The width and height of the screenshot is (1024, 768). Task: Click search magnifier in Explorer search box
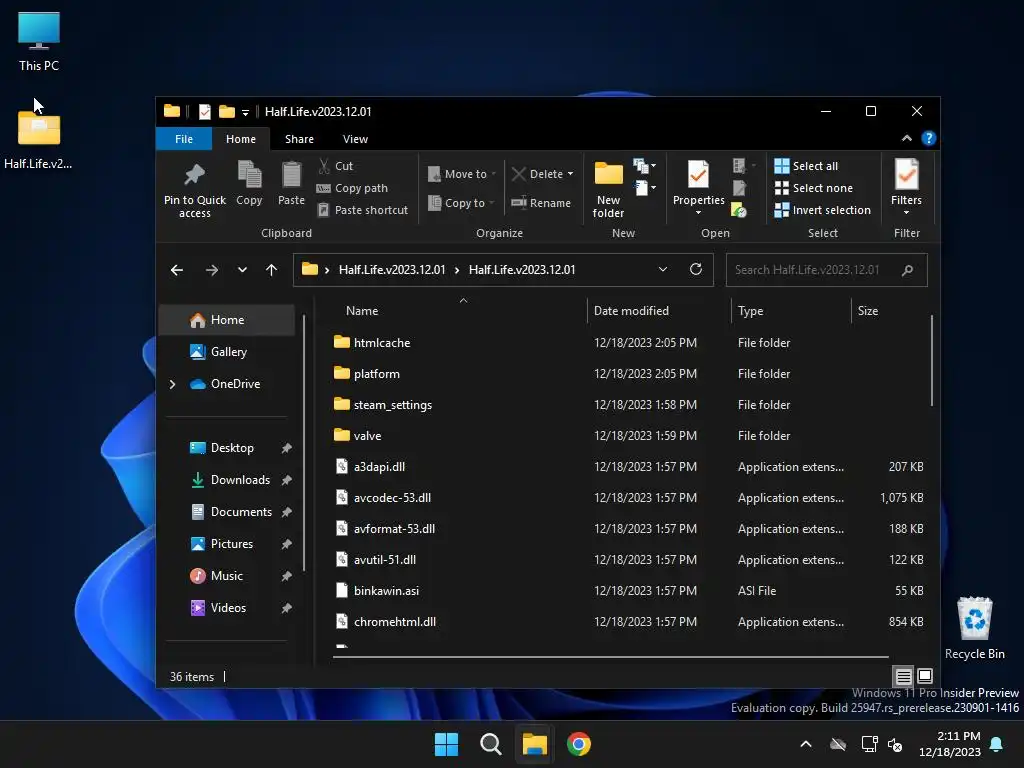[907, 270]
